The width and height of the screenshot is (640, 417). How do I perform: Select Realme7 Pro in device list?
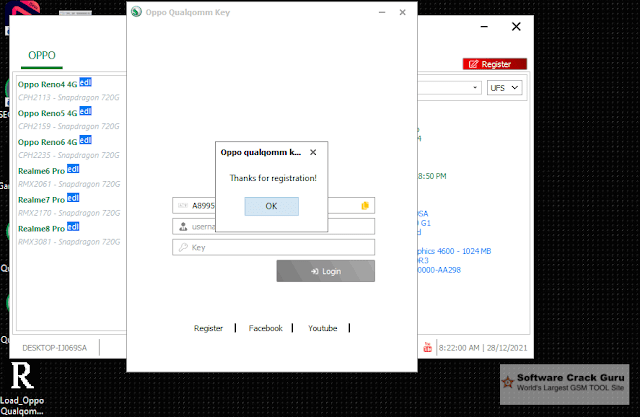pyautogui.click(x=41, y=200)
